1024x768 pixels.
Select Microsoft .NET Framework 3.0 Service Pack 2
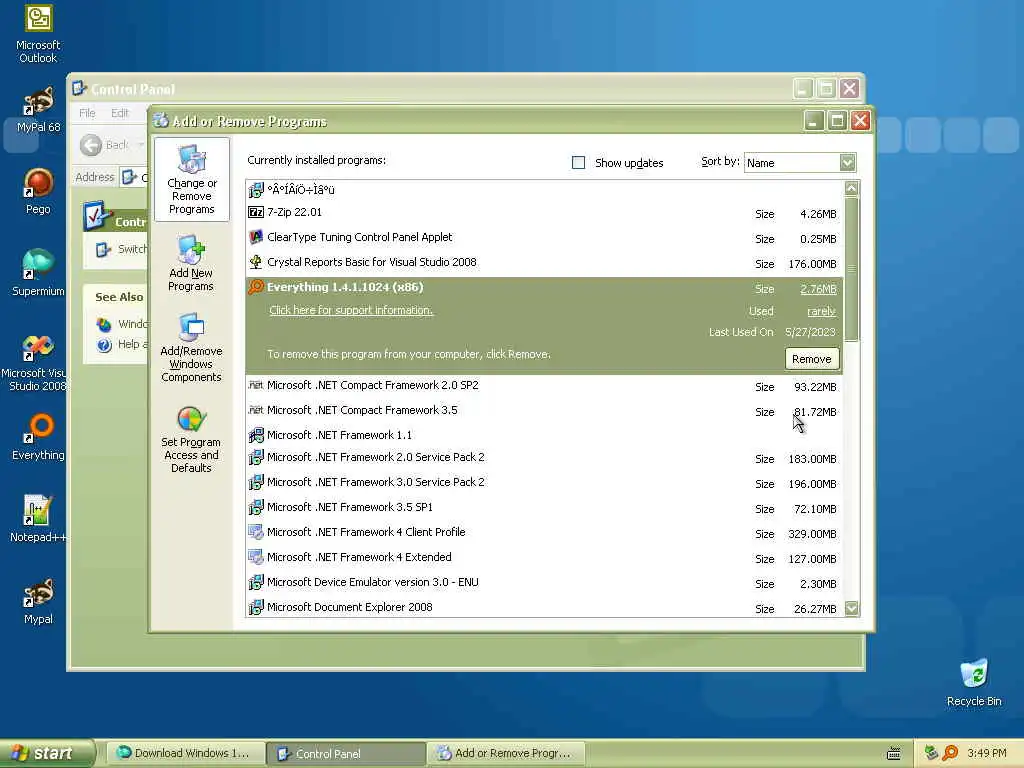pos(543,483)
